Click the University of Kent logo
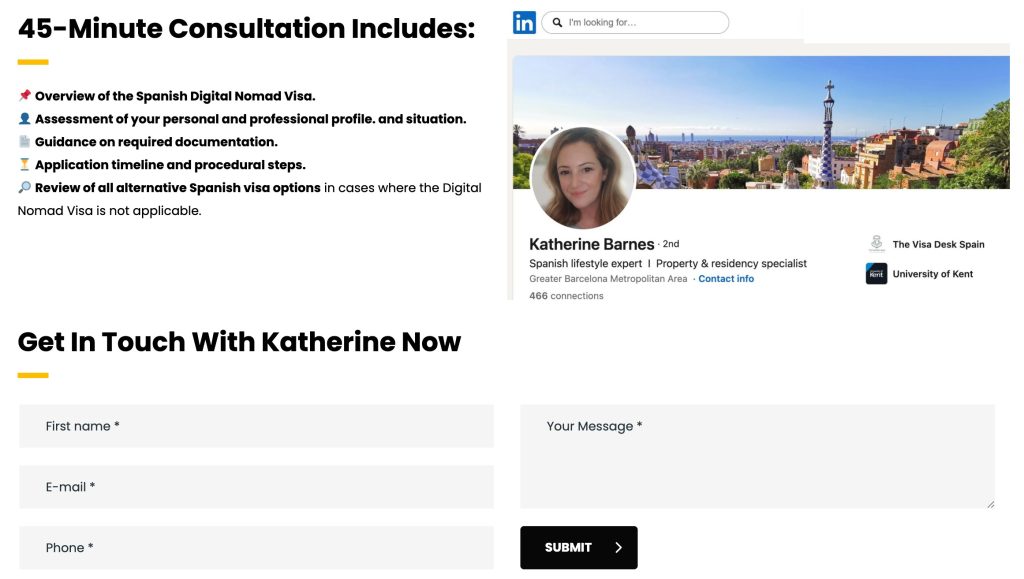 [876, 274]
